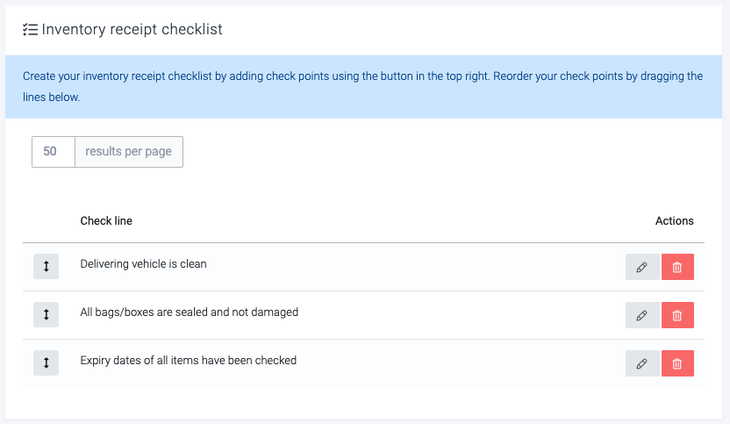Screen dimensions: 730x424
Task: Click the reorder handle for All bags/boxes sealed line
Action: (46, 315)
